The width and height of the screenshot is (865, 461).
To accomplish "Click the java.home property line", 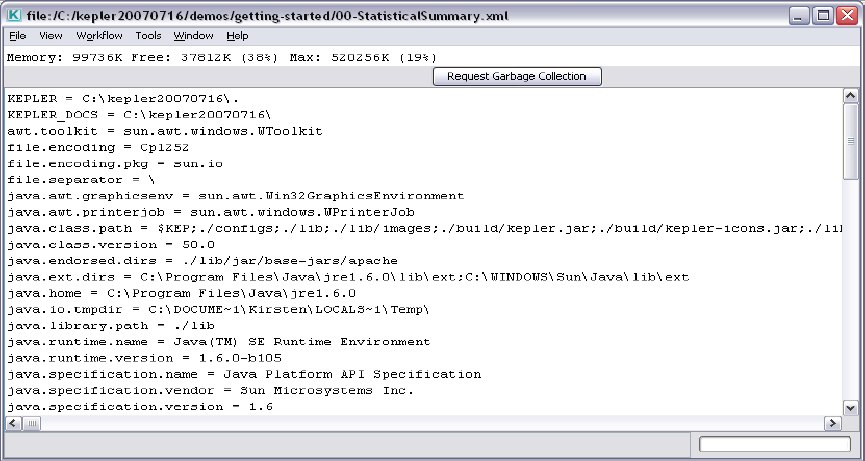I will (x=181, y=293).
